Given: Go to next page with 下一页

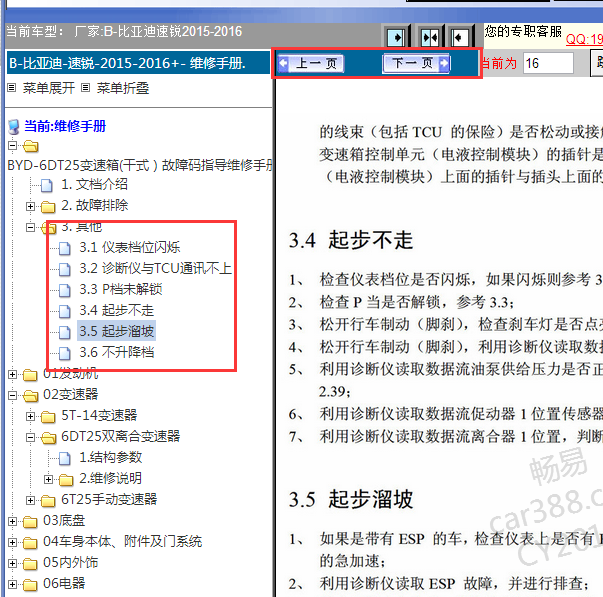Looking at the screenshot, I should [x=416, y=63].
